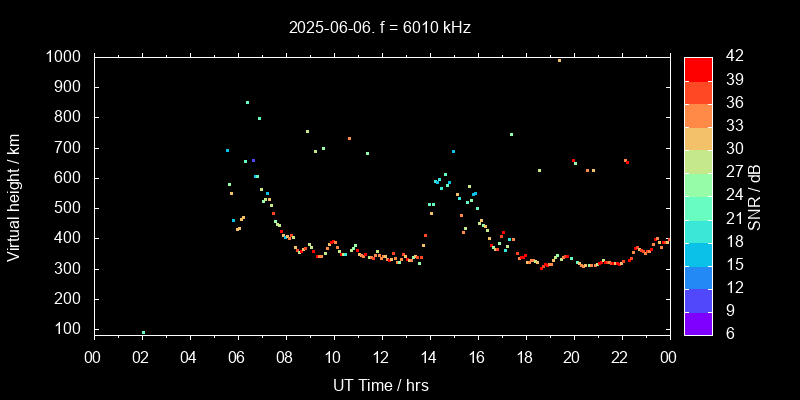Click the isolated data point near 02 UT

143,333
